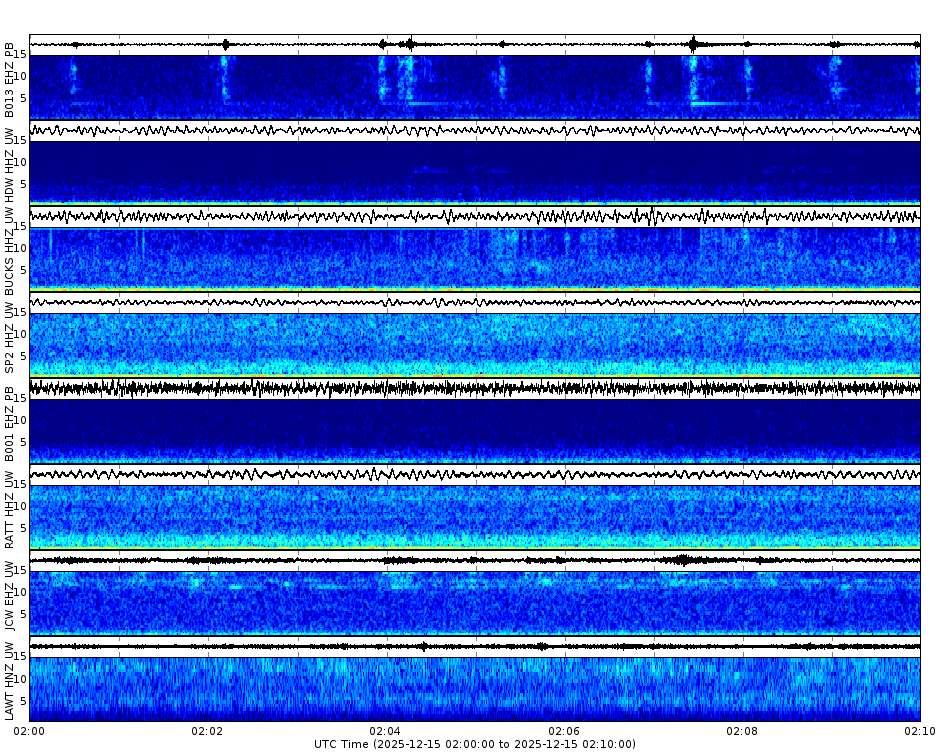Select the BUCKS HHZ UW station label

pyautogui.click(x=9, y=248)
